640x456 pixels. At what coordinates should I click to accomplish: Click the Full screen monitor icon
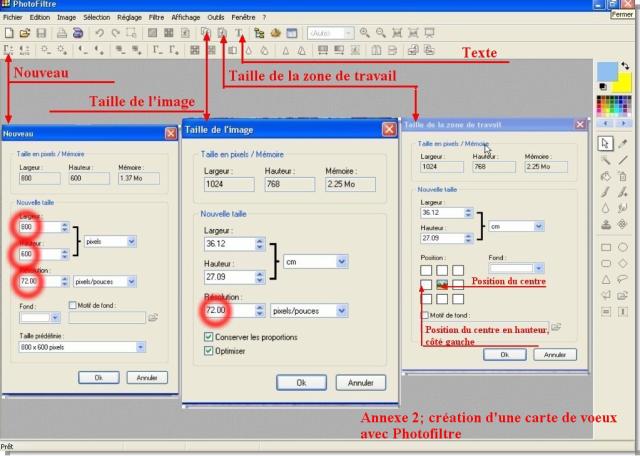pyautogui.click(x=429, y=33)
